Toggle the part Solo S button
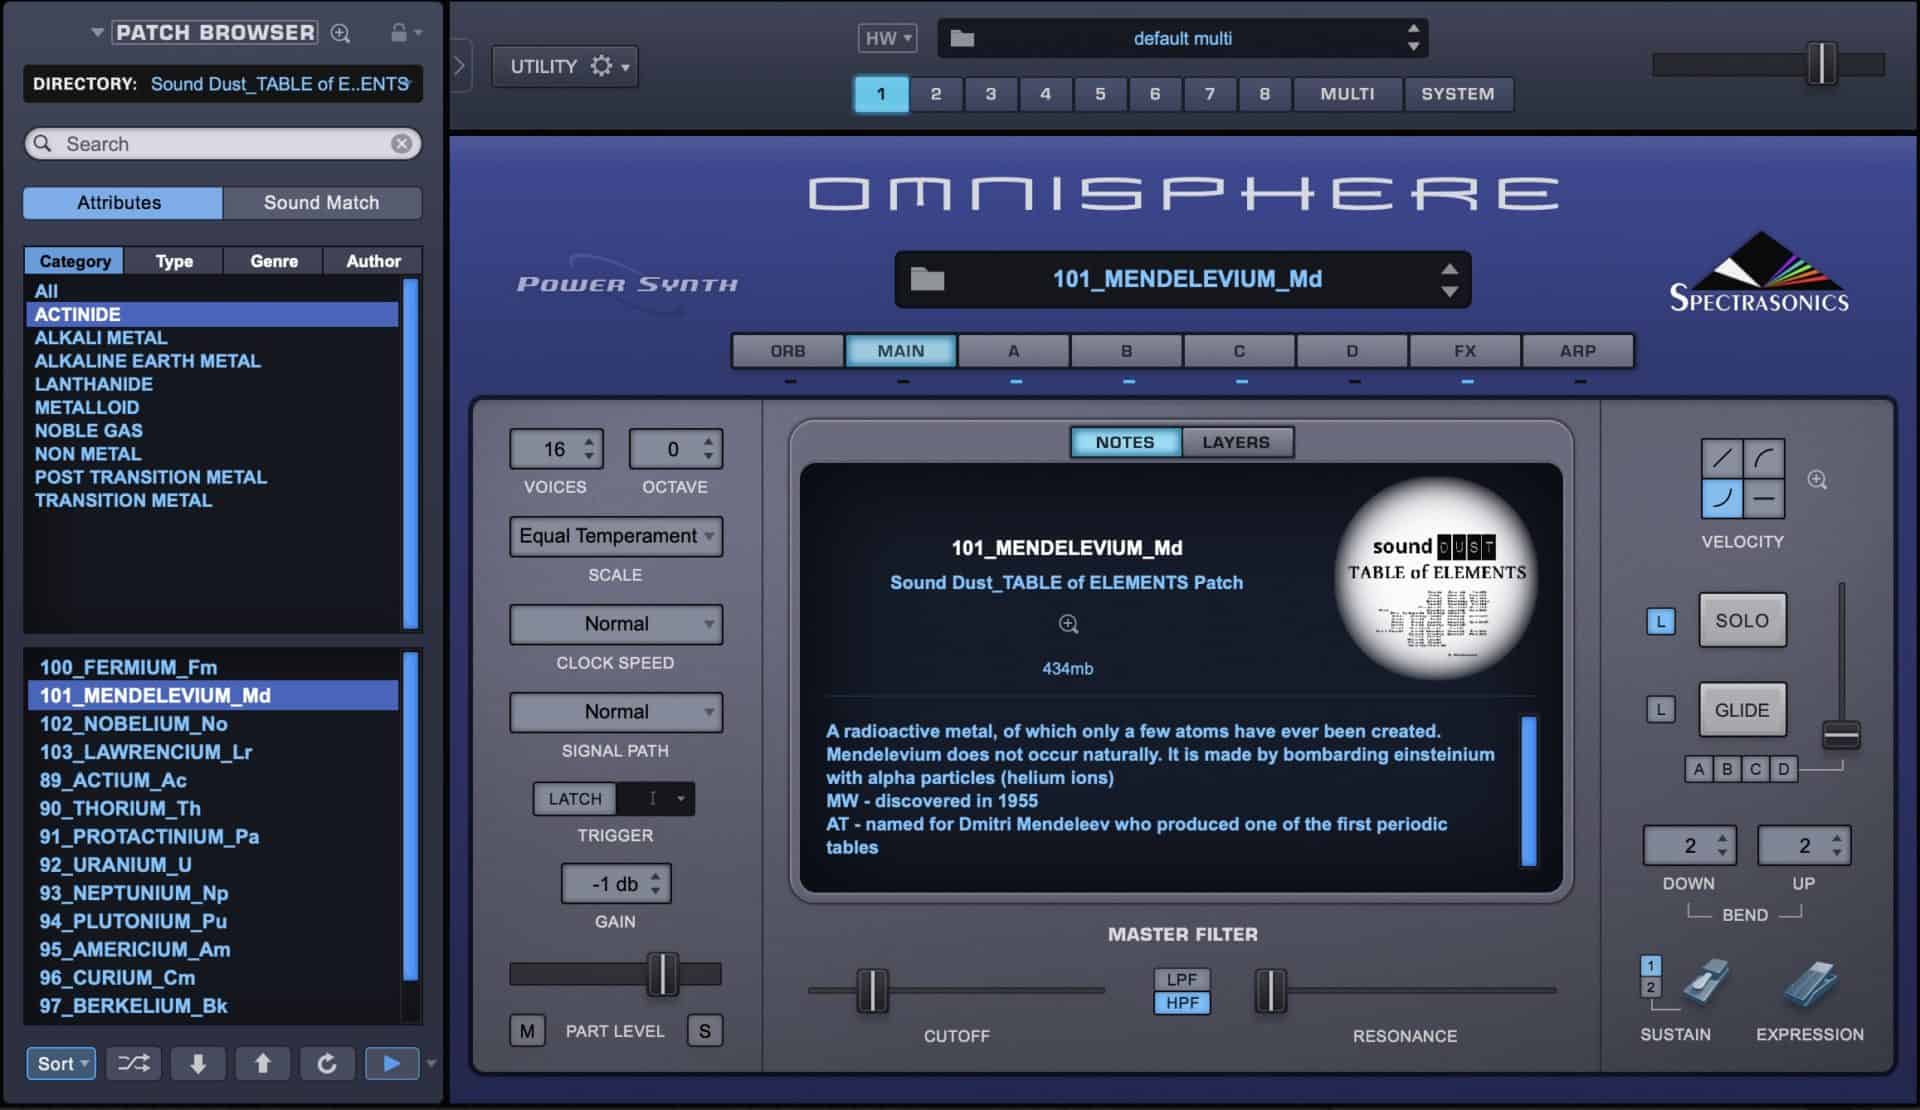This screenshot has height=1110, width=1920. pyautogui.click(x=704, y=1031)
